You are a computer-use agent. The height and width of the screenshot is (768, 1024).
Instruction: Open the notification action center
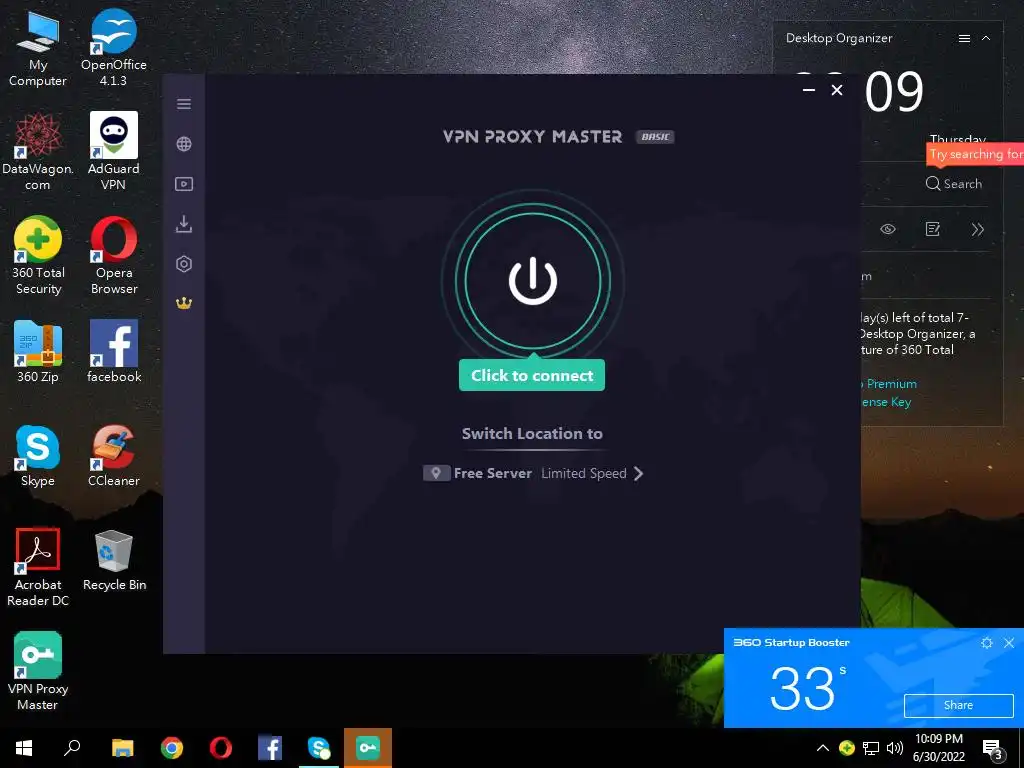993,748
